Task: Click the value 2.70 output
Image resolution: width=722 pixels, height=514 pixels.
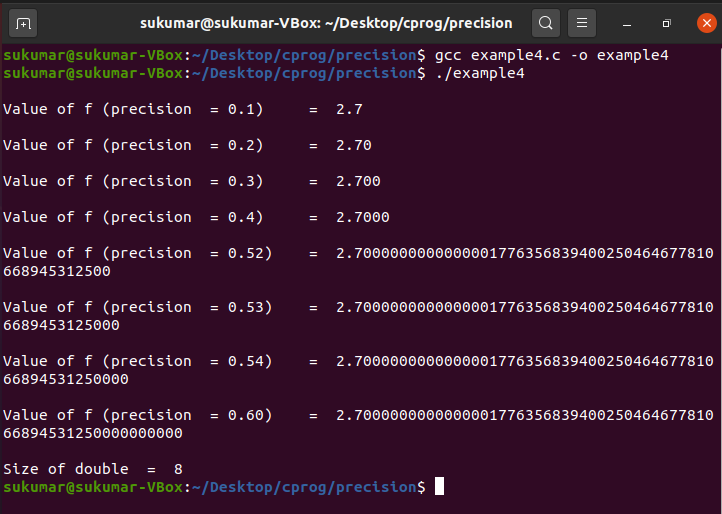Action: (x=354, y=145)
